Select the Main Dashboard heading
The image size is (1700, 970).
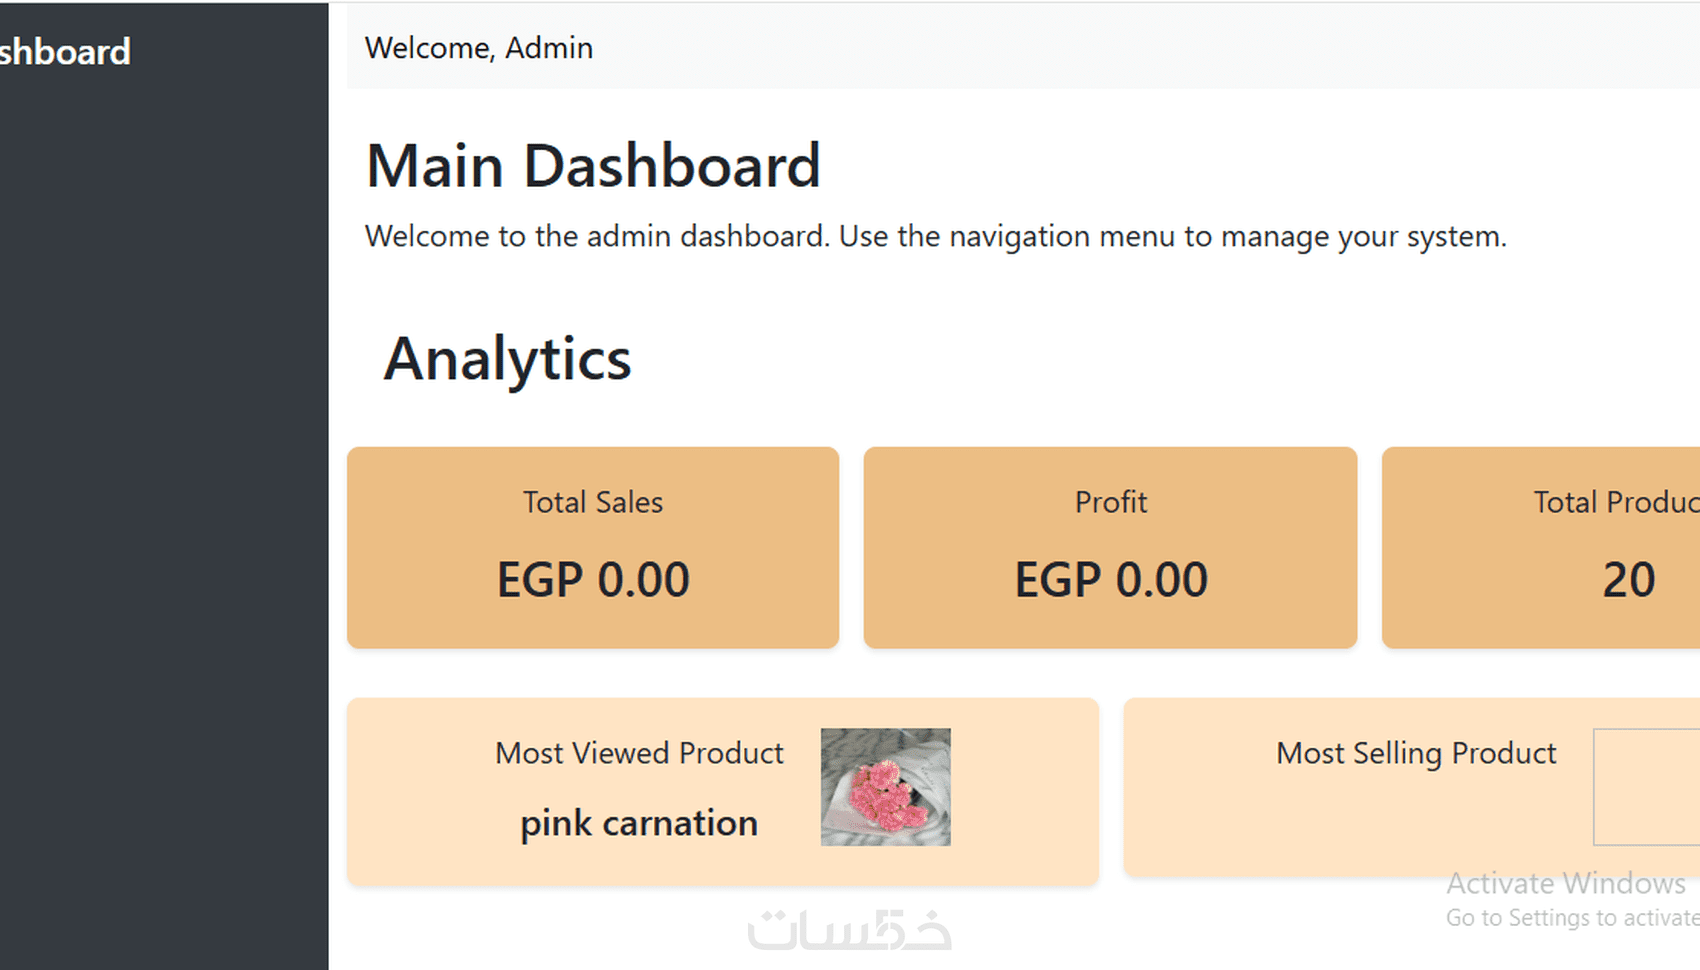click(x=593, y=165)
